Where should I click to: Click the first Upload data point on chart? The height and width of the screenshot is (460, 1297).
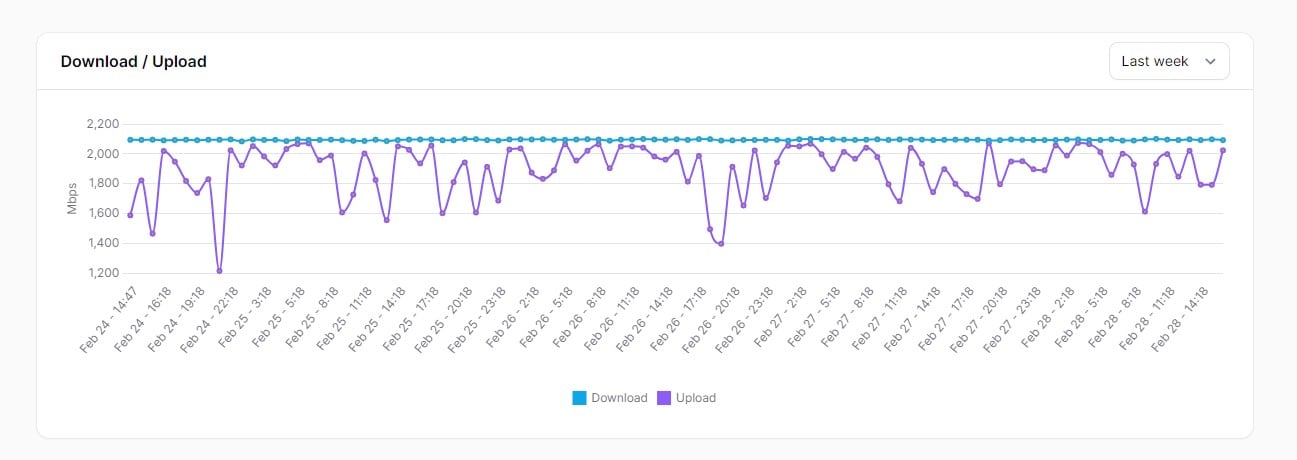pyautogui.click(x=130, y=215)
